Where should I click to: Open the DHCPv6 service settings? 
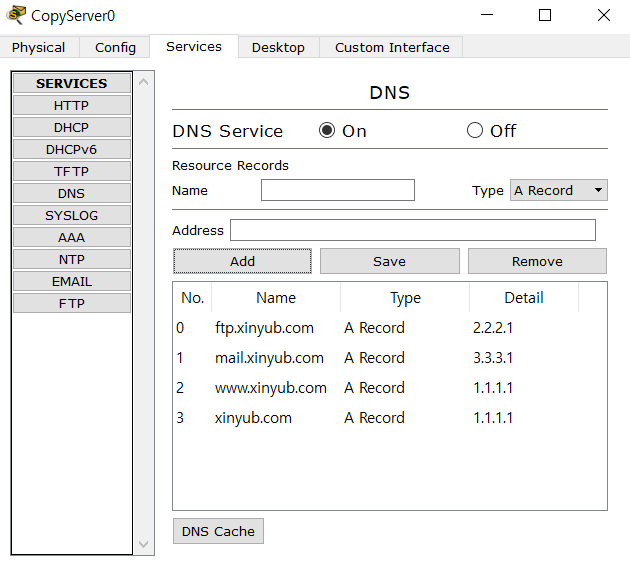coord(72,149)
